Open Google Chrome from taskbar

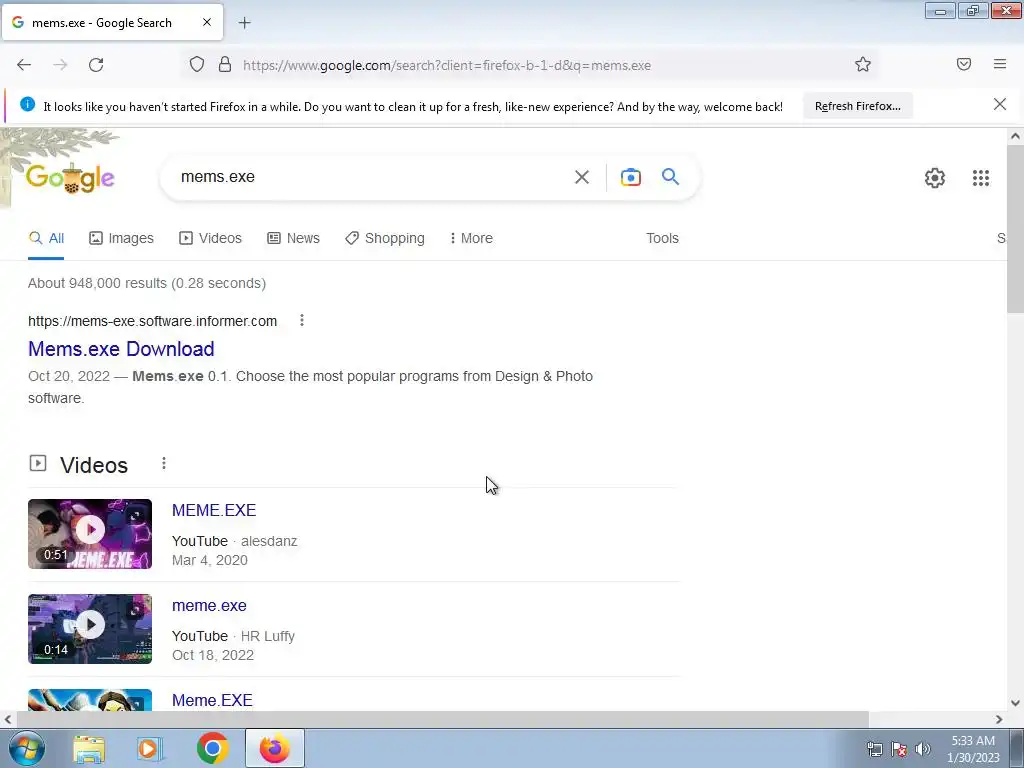coord(212,748)
